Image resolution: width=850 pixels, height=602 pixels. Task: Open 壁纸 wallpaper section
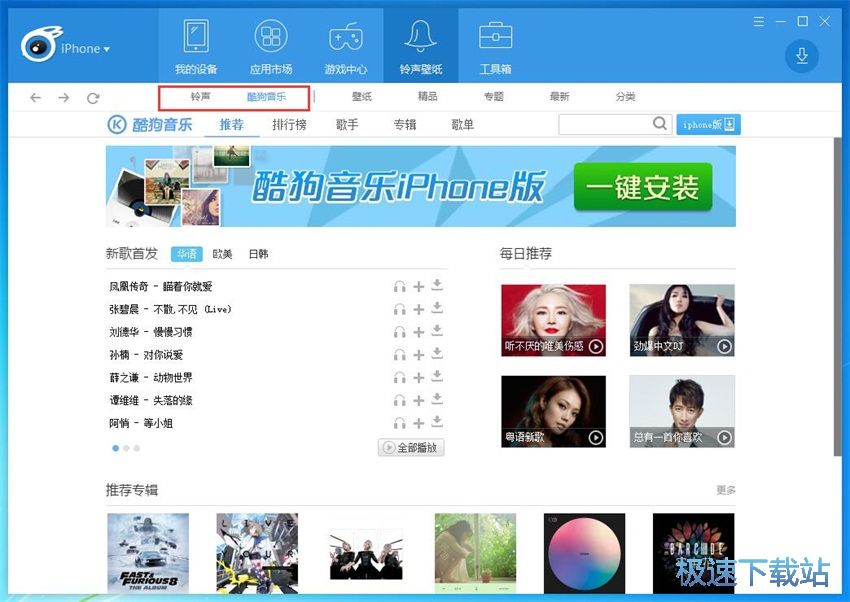click(x=362, y=96)
